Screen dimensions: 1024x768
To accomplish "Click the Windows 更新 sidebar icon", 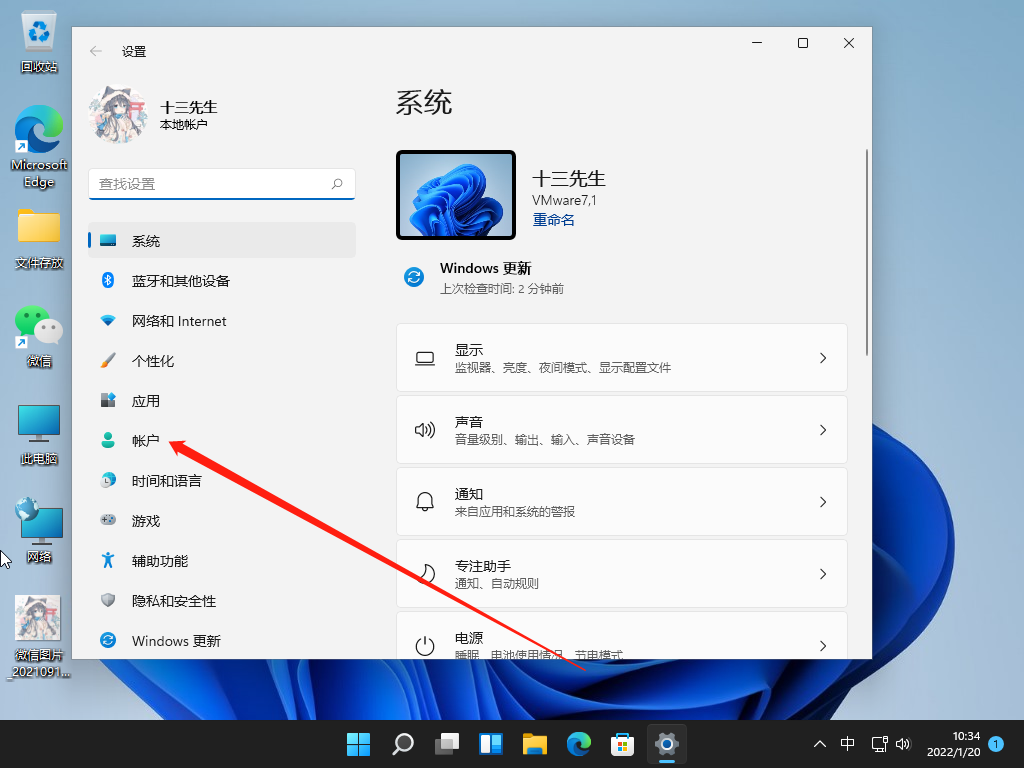I will click(108, 641).
